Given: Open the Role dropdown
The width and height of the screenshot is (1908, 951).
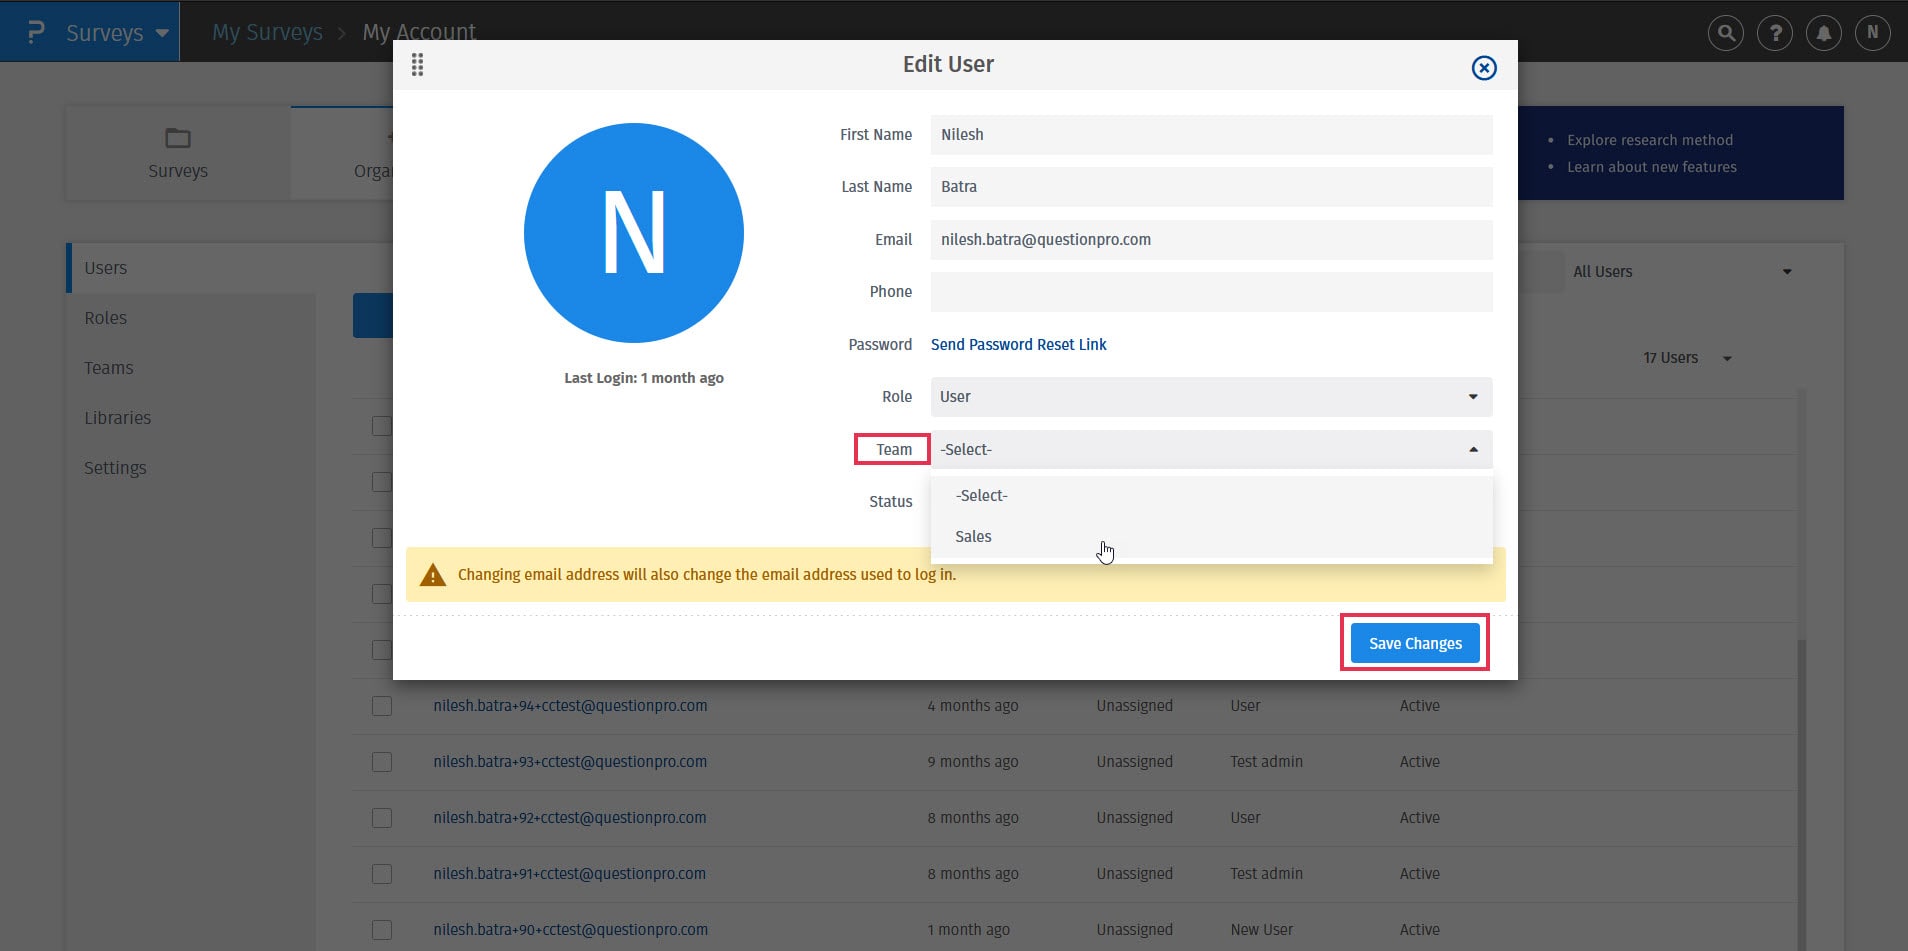Looking at the screenshot, I should click(x=1210, y=397).
